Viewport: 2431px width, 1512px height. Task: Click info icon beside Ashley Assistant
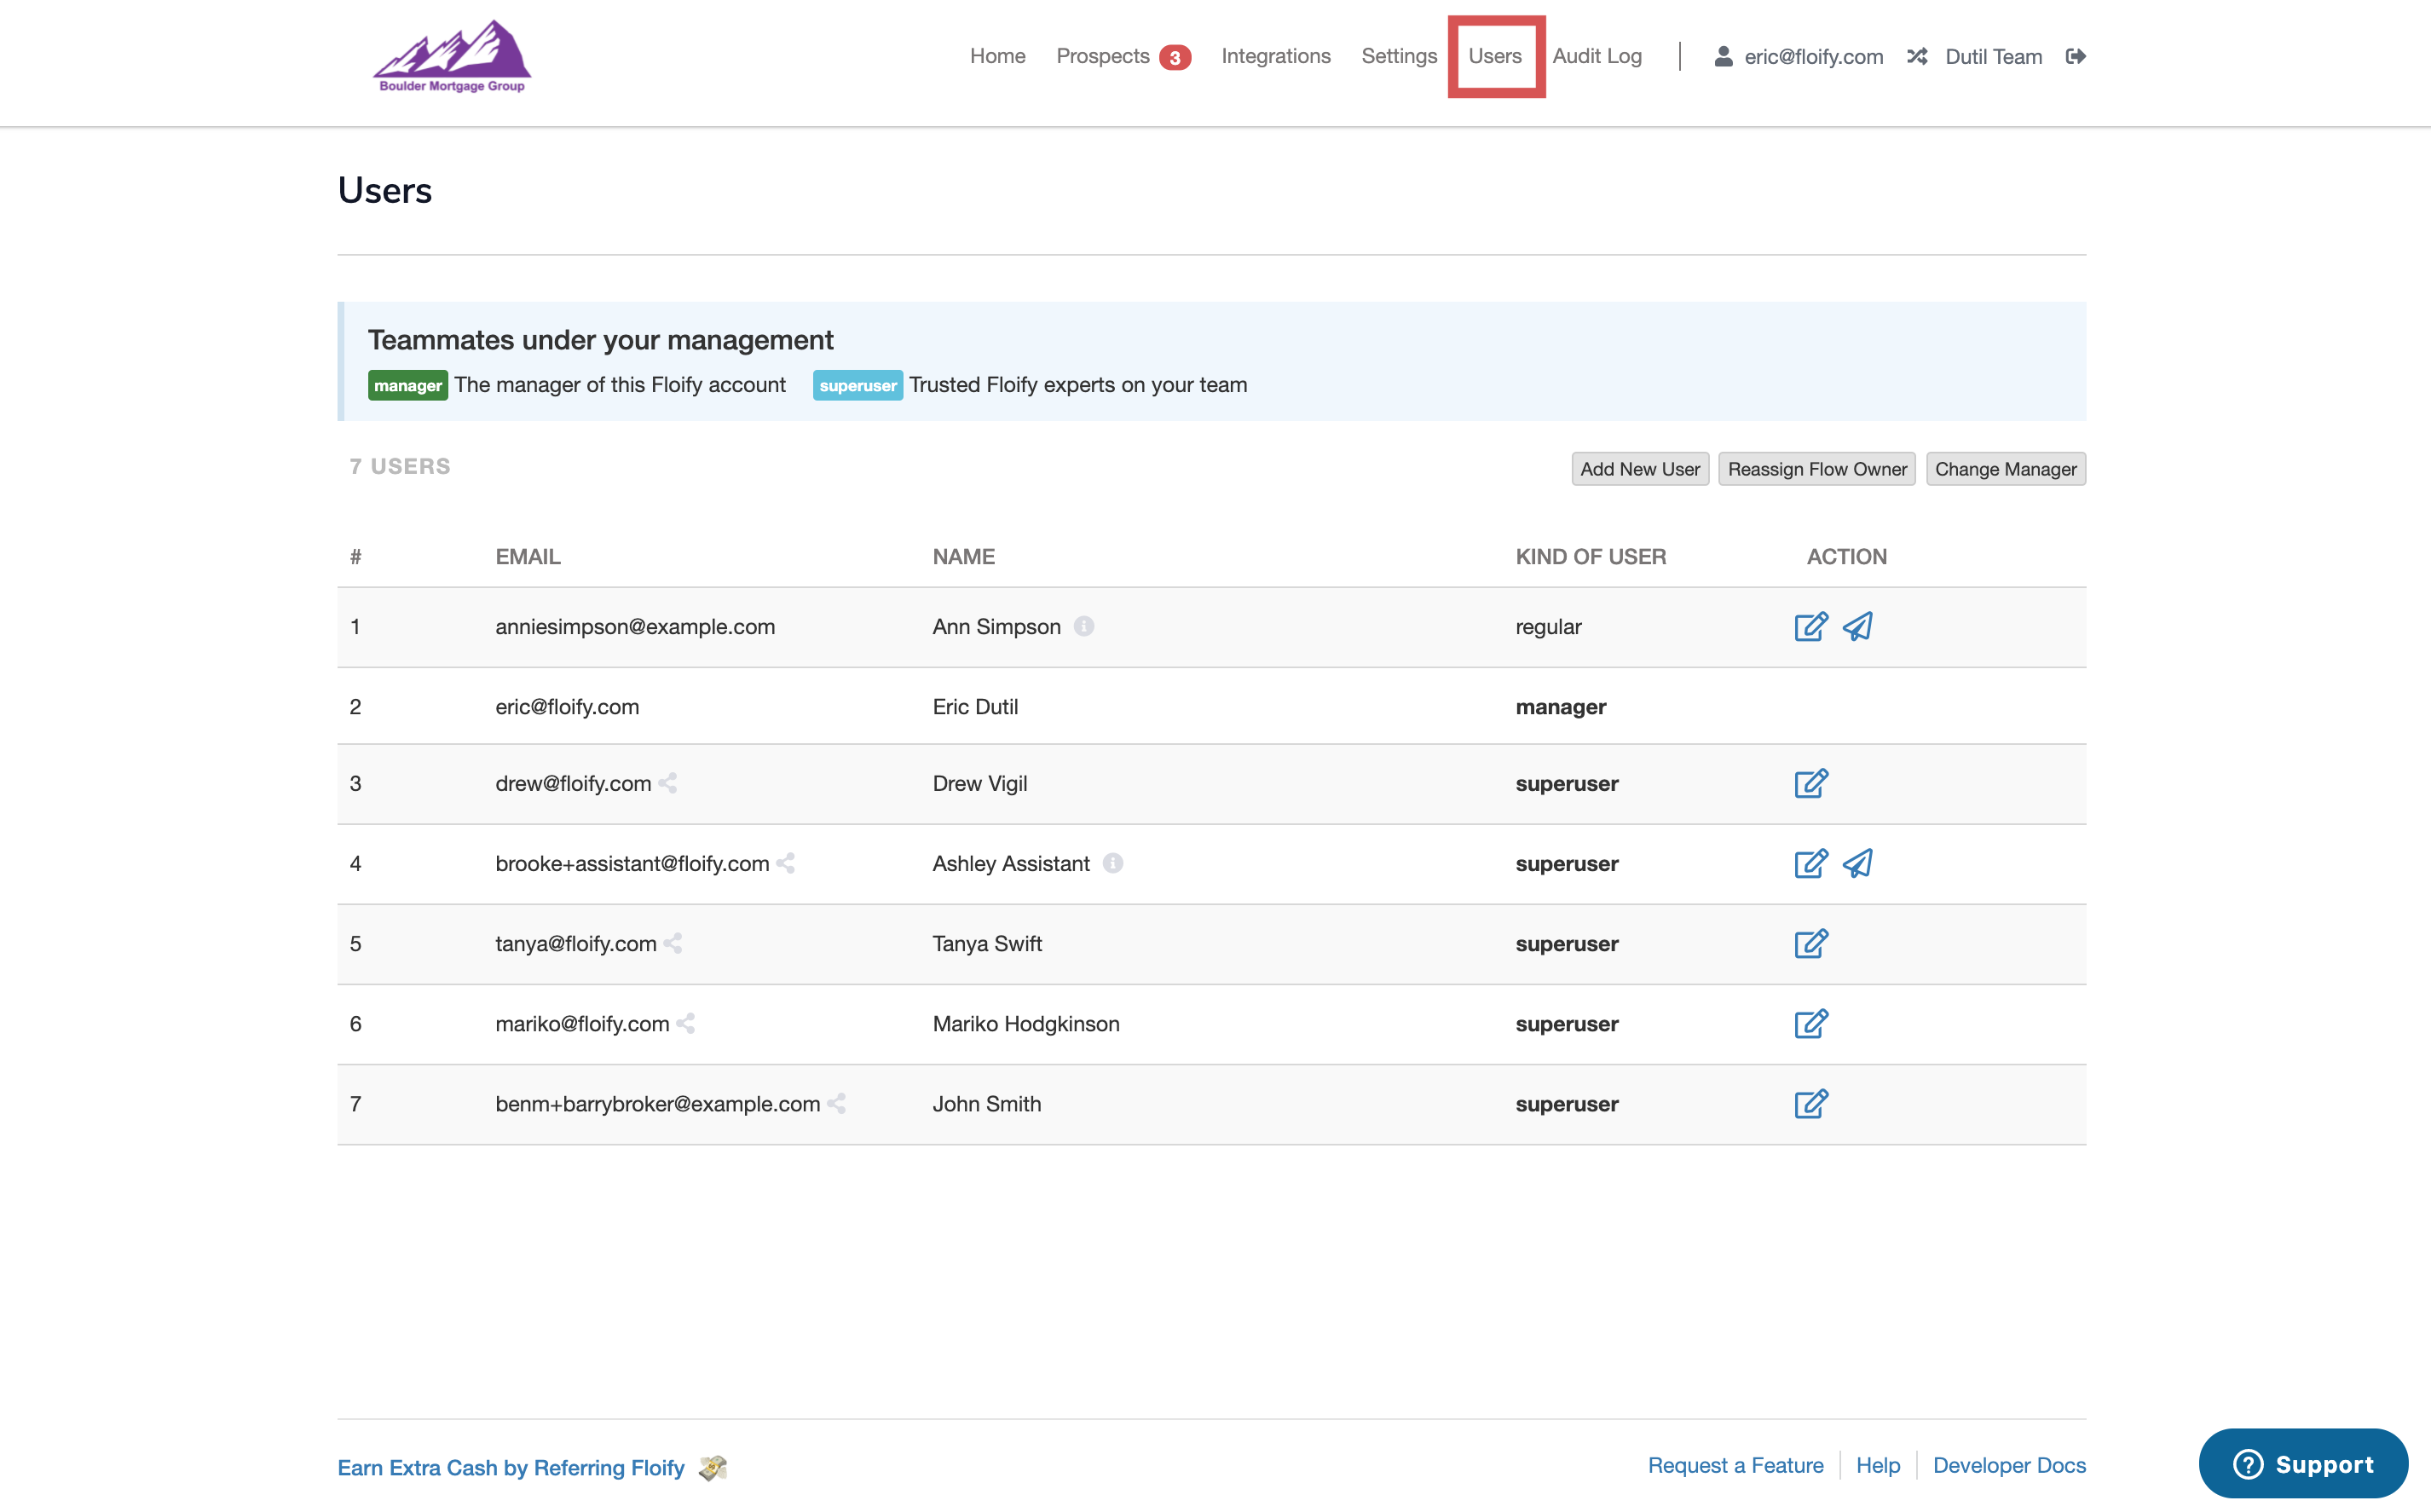1112,863
